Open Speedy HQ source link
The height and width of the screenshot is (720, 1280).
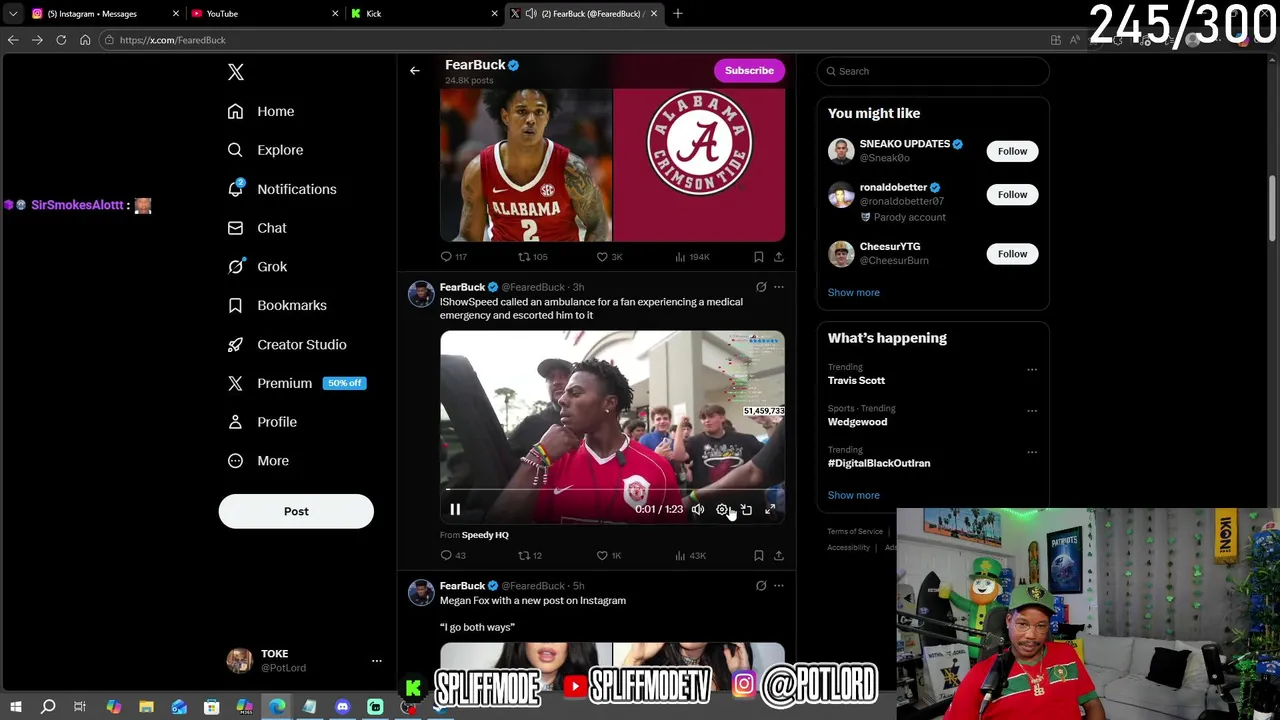click(x=485, y=535)
